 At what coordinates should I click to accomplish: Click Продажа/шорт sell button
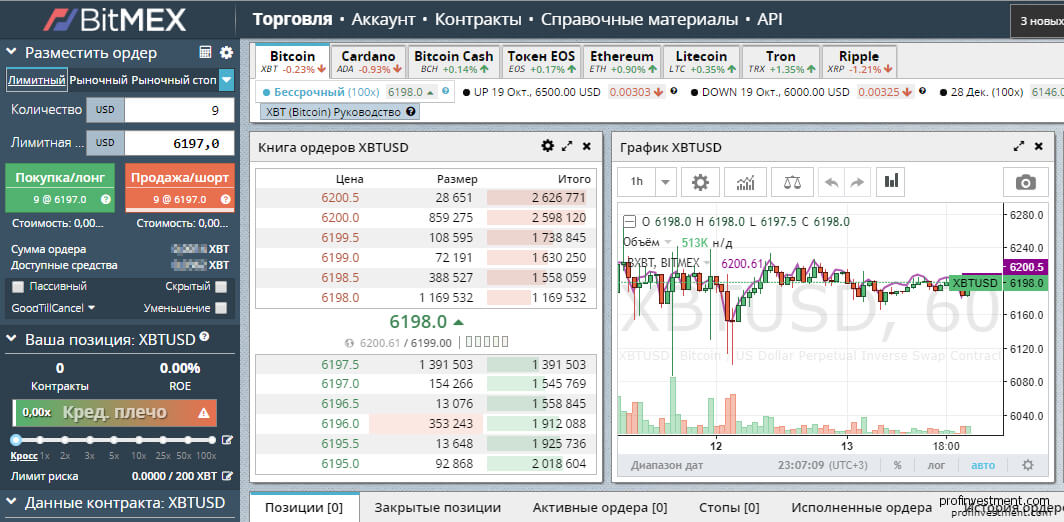(x=180, y=187)
